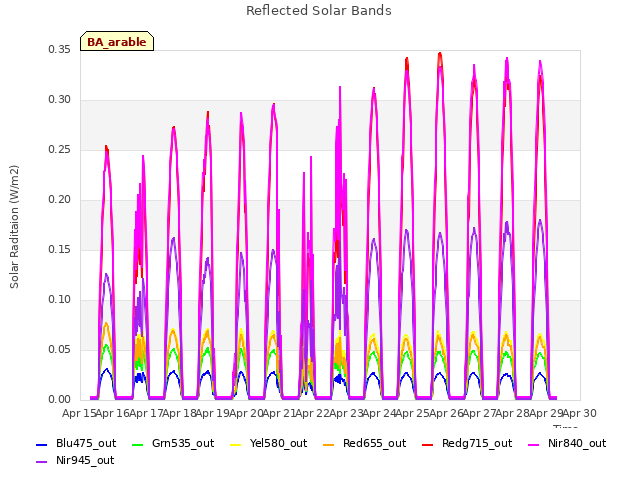This screenshot has height=480, width=640.
Task: Click the 0.30 y-axis tick label
Action: click(60, 100)
